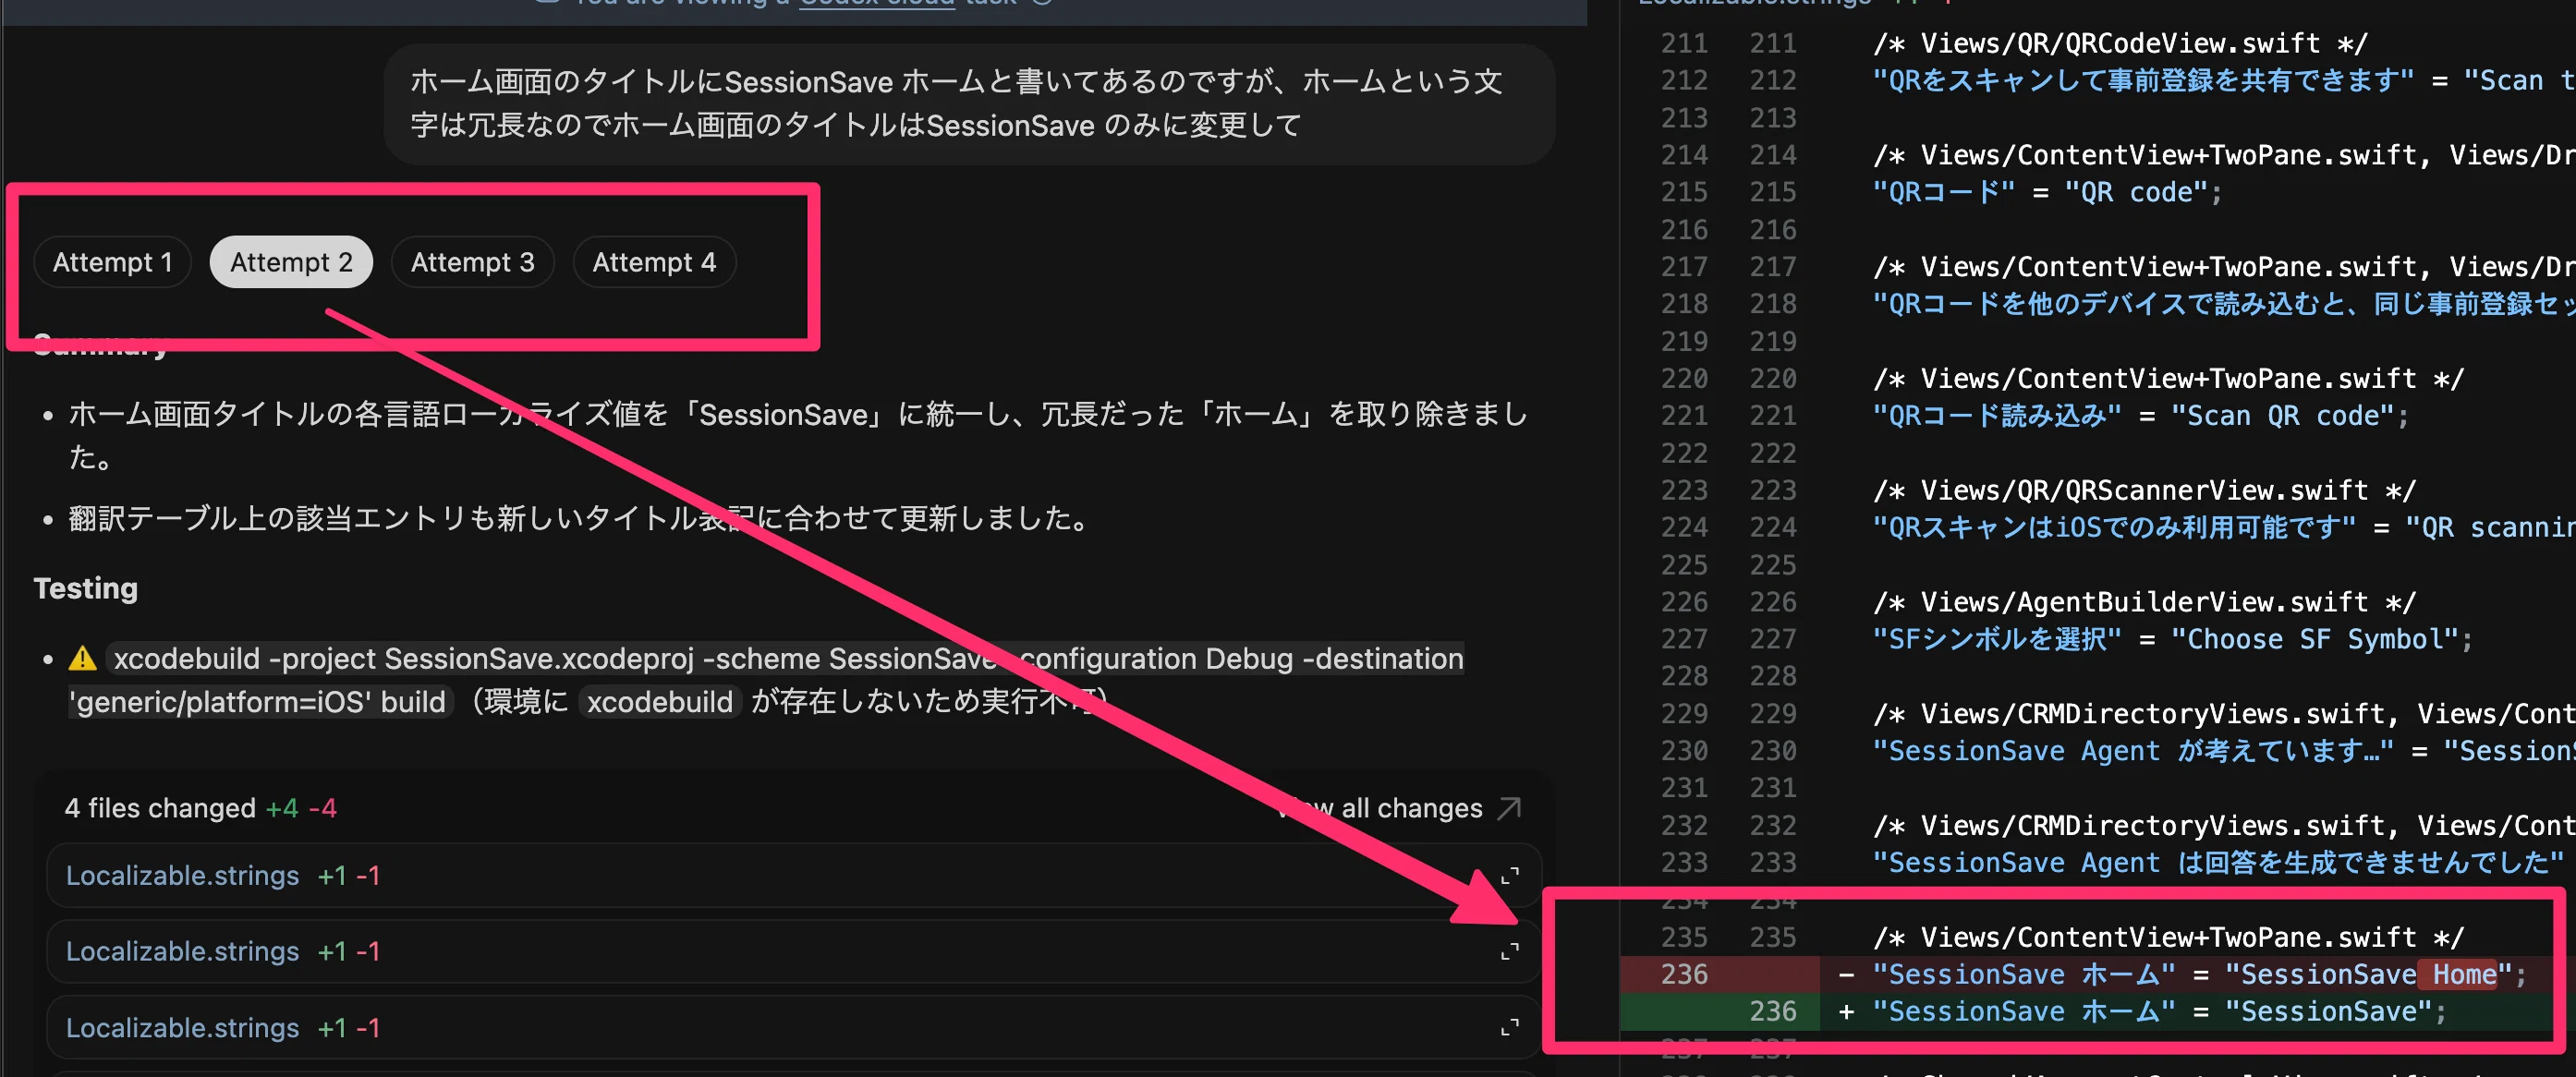This screenshot has width=2576, height=1077.
Task: Click the "SFシンボルを選択" = "Choose SF Symbol" line
Action: tap(2172, 639)
